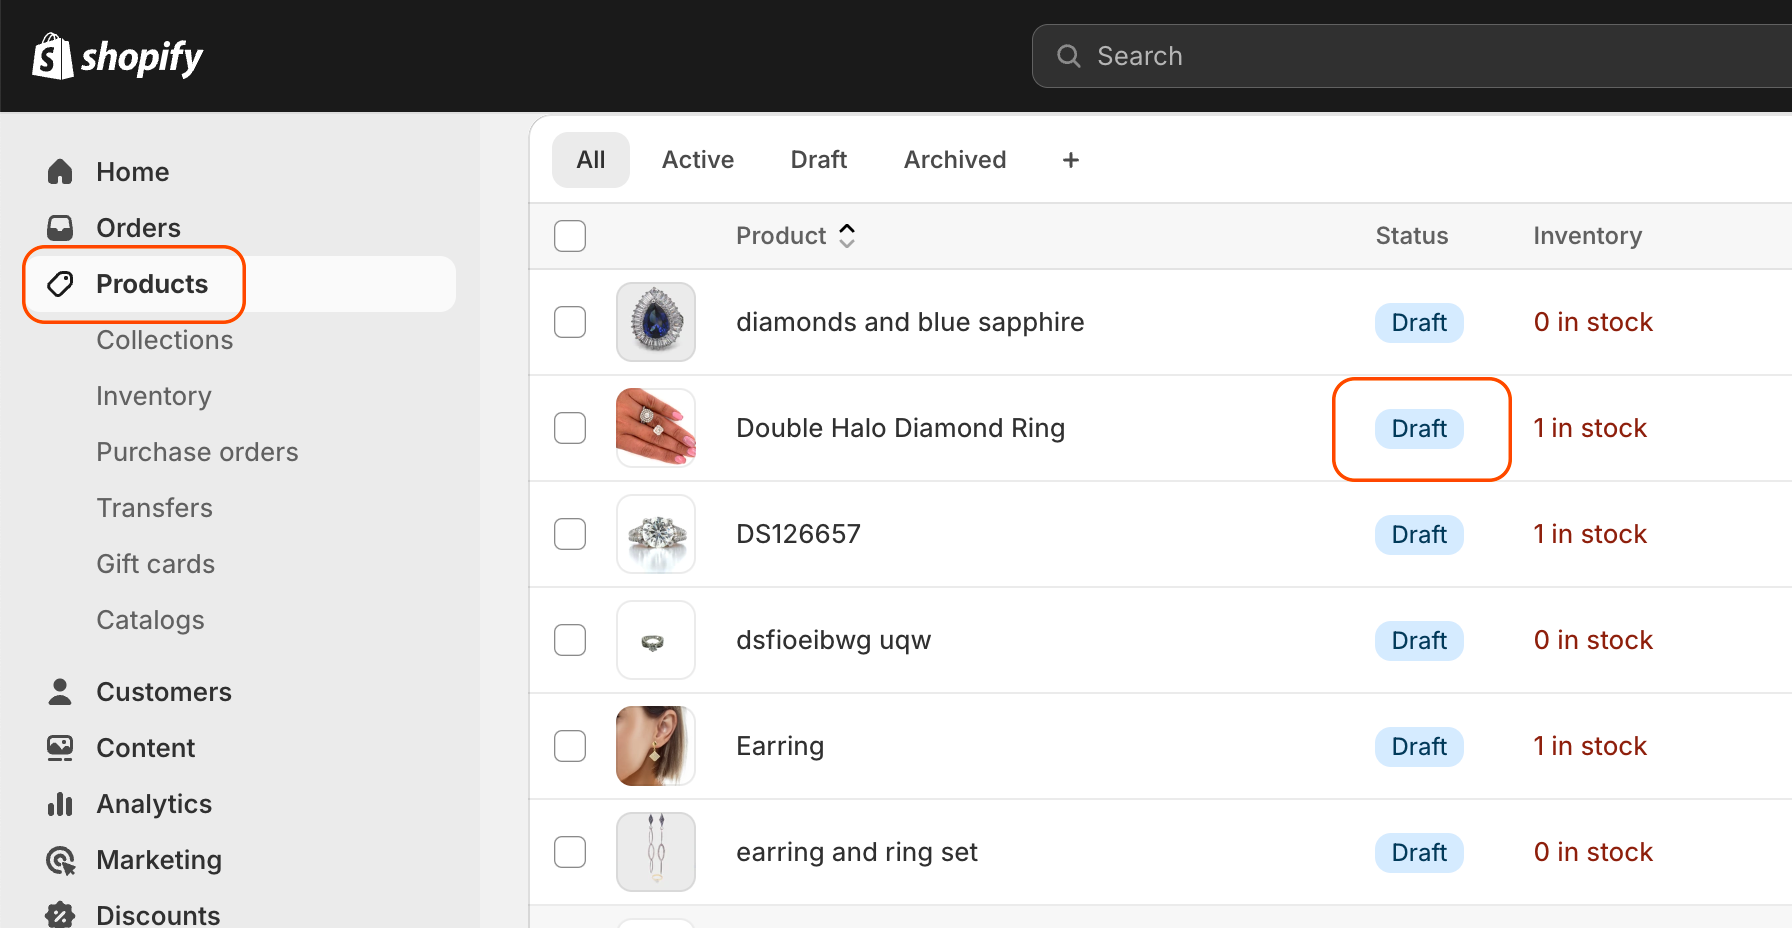Switch to the Draft tab
This screenshot has height=928, width=1792.
818,159
